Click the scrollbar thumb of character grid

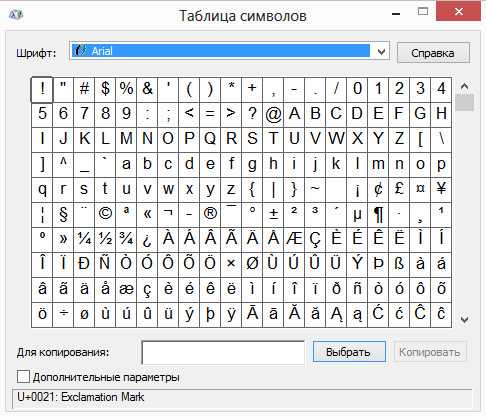[464, 102]
